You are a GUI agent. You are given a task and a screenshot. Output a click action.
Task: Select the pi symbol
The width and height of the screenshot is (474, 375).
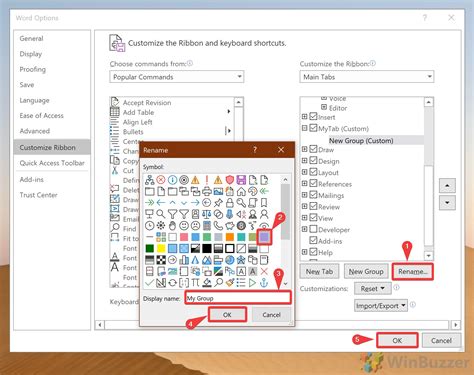(x=195, y=283)
